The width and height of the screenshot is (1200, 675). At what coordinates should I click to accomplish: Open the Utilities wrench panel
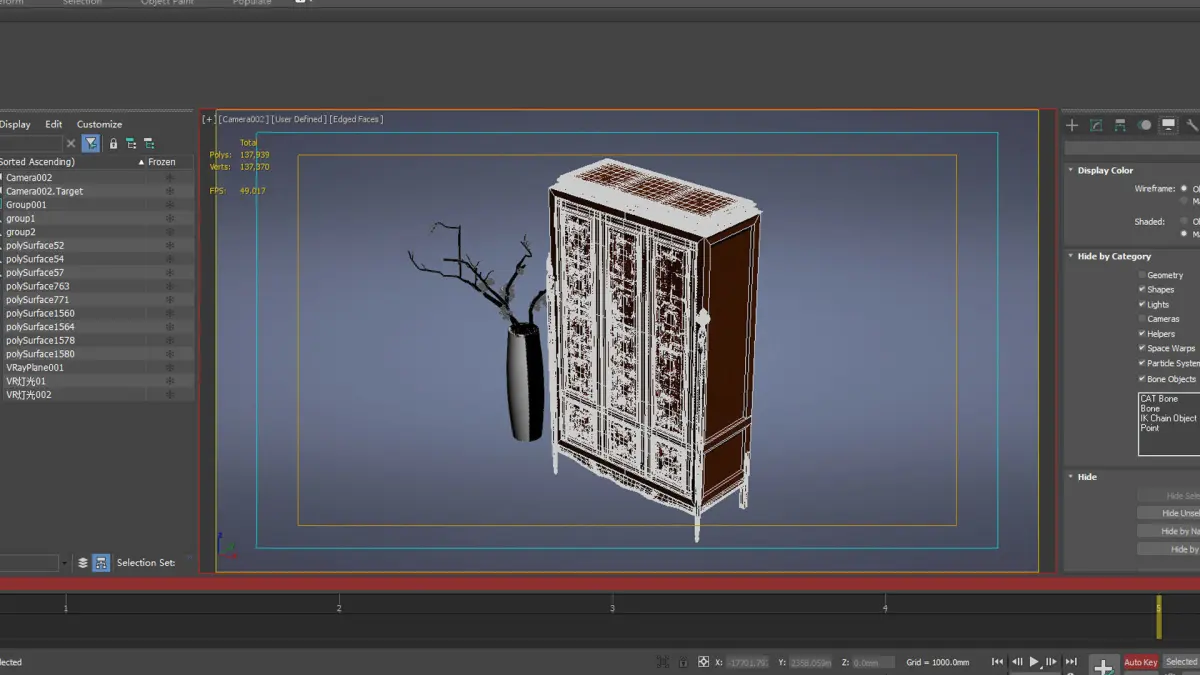[1192, 125]
